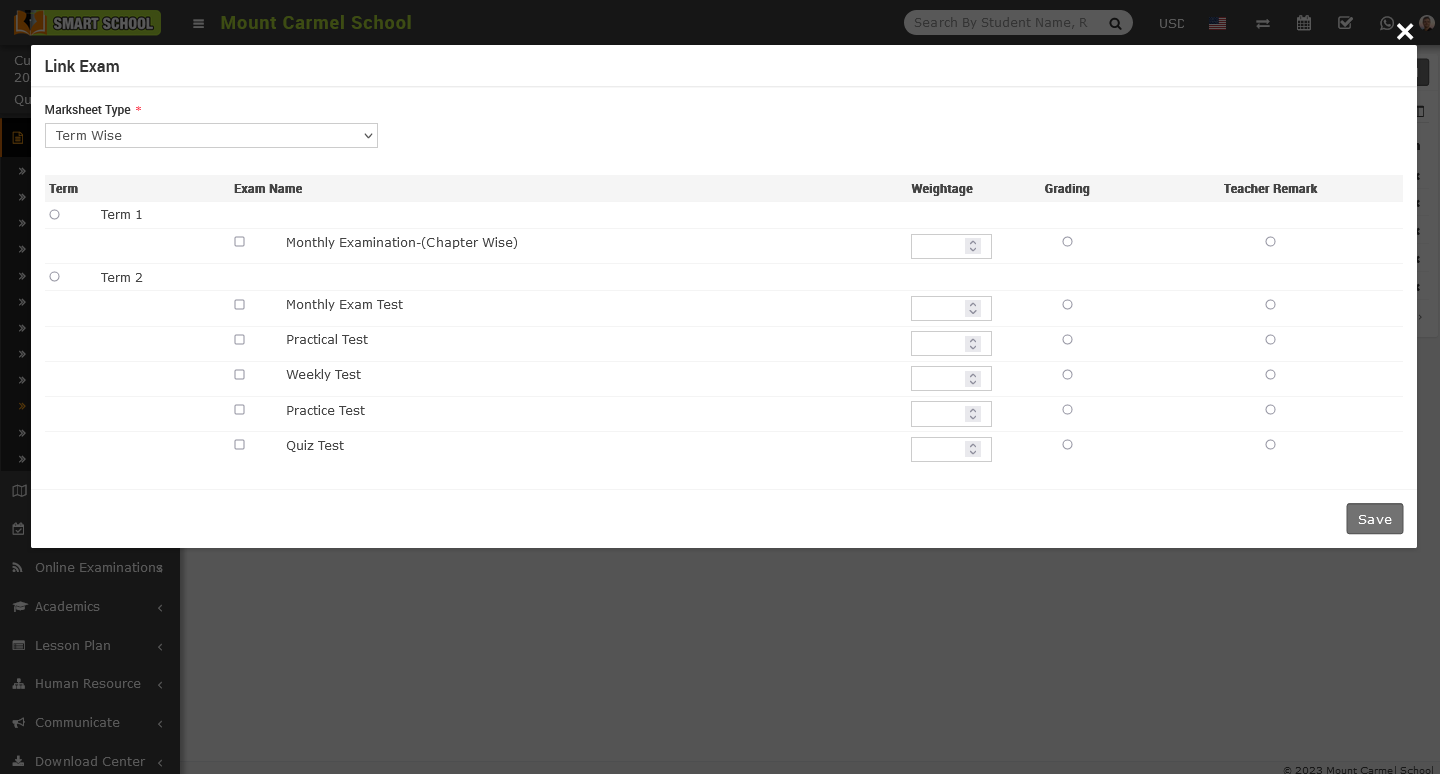Open Lesson Plan in the sidebar
Image resolution: width=1440 pixels, height=774 pixels.
point(88,646)
